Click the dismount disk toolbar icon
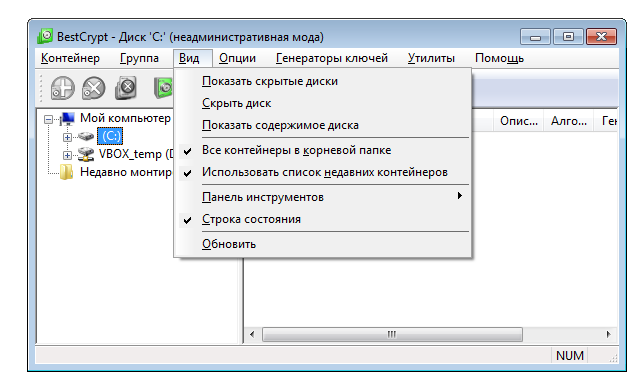 (x=126, y=88)
